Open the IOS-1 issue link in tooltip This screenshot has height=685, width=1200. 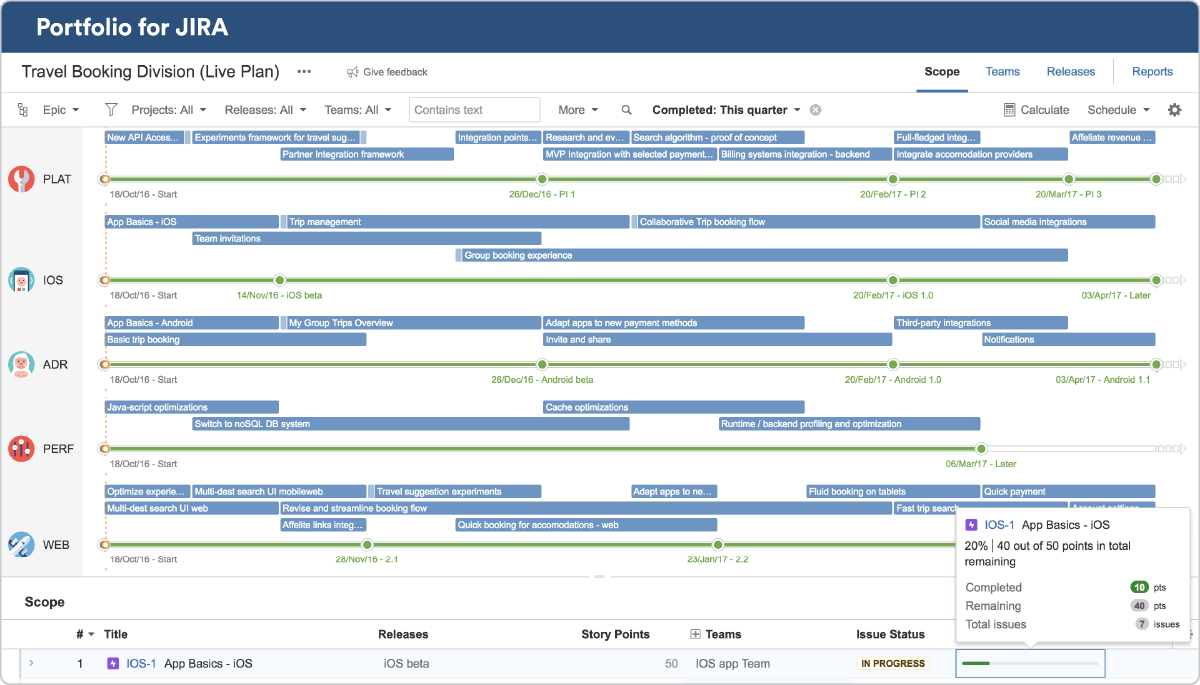(999, 525)
